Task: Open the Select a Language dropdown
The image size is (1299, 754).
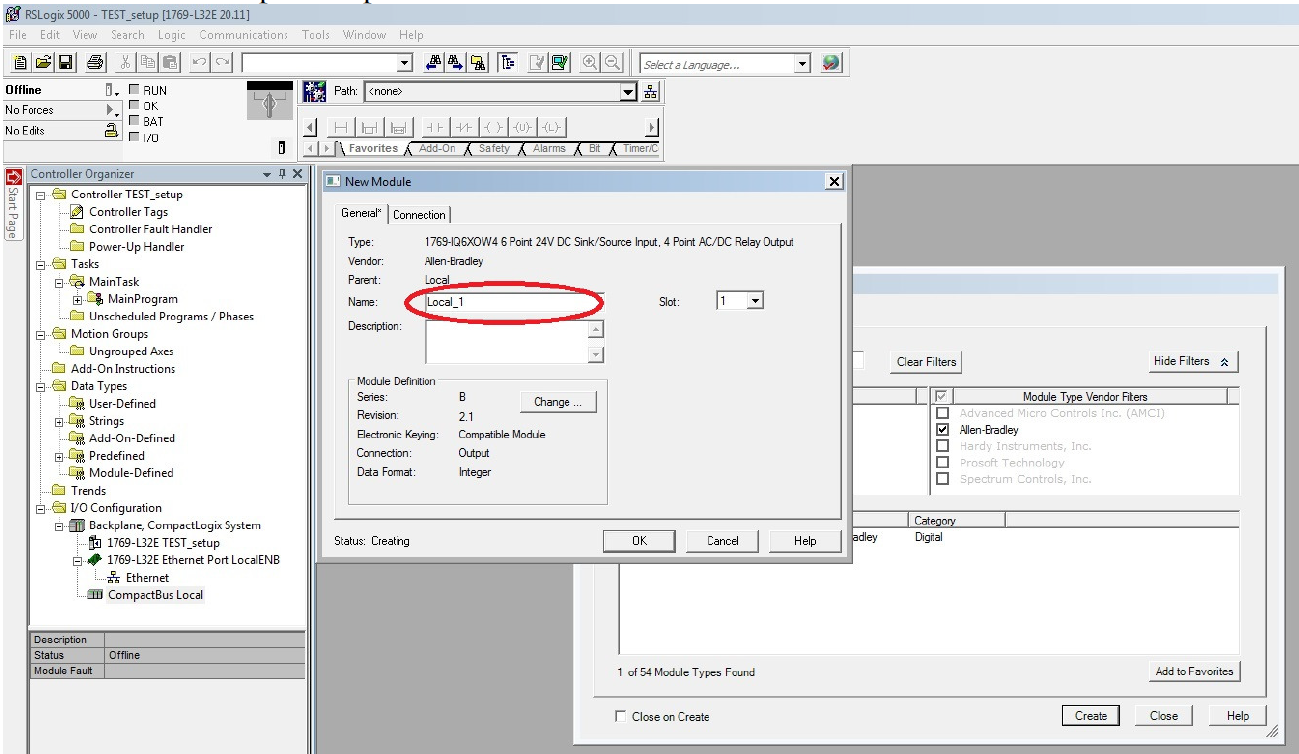Action: click(x=802, y=64)
